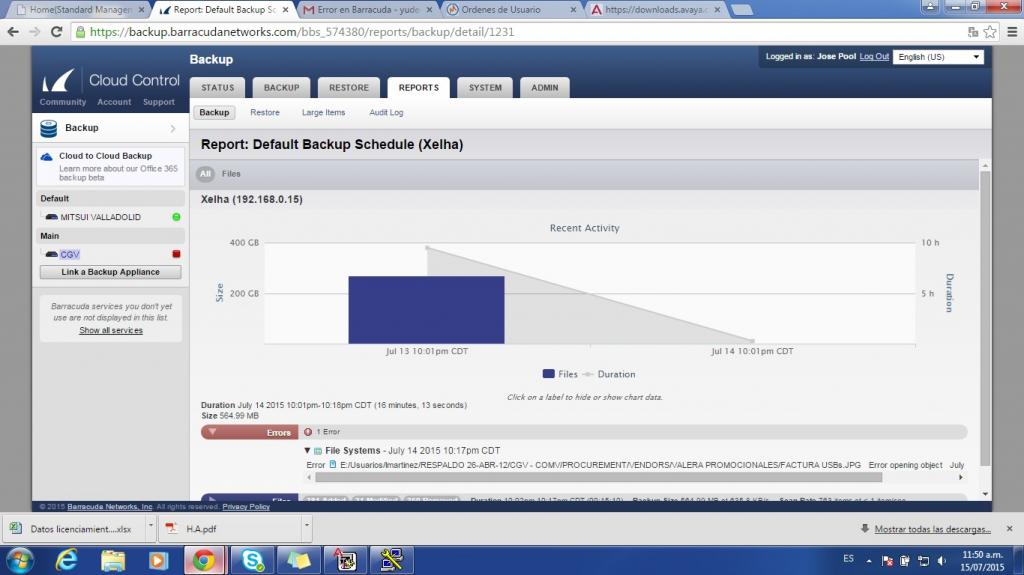Click the Action Center flag icon in the tray

(887, 561)
